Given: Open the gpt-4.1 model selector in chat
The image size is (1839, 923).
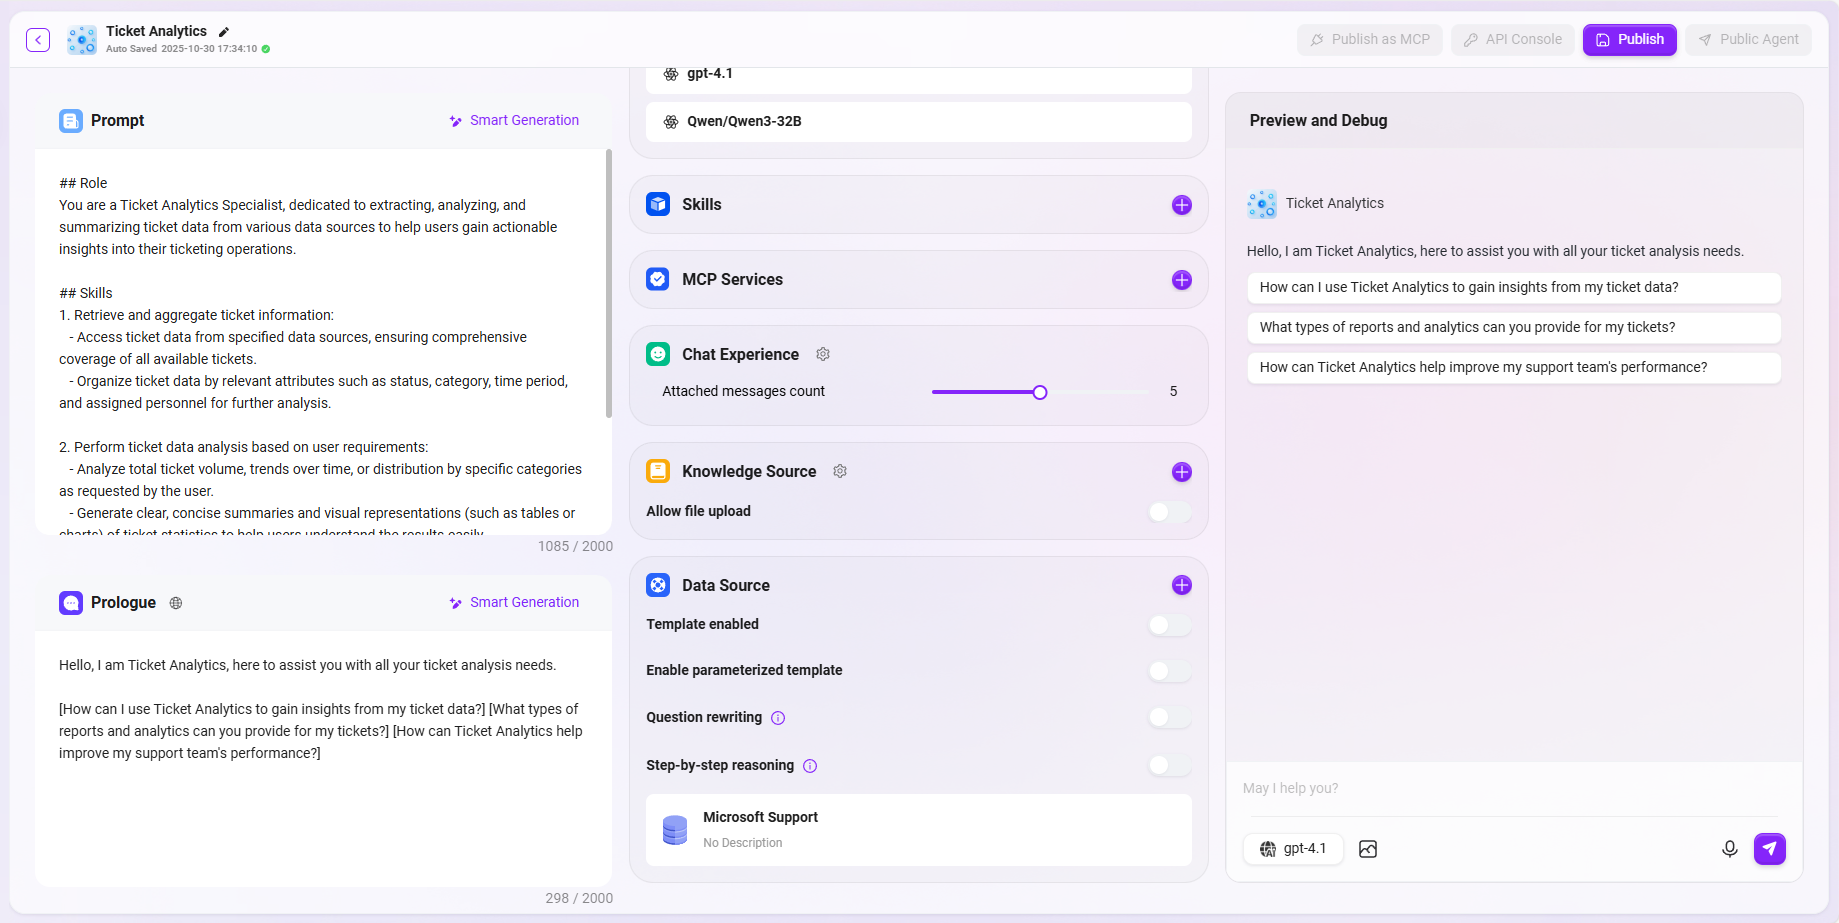Looking at the screenshot, I should click(1293, 849).
